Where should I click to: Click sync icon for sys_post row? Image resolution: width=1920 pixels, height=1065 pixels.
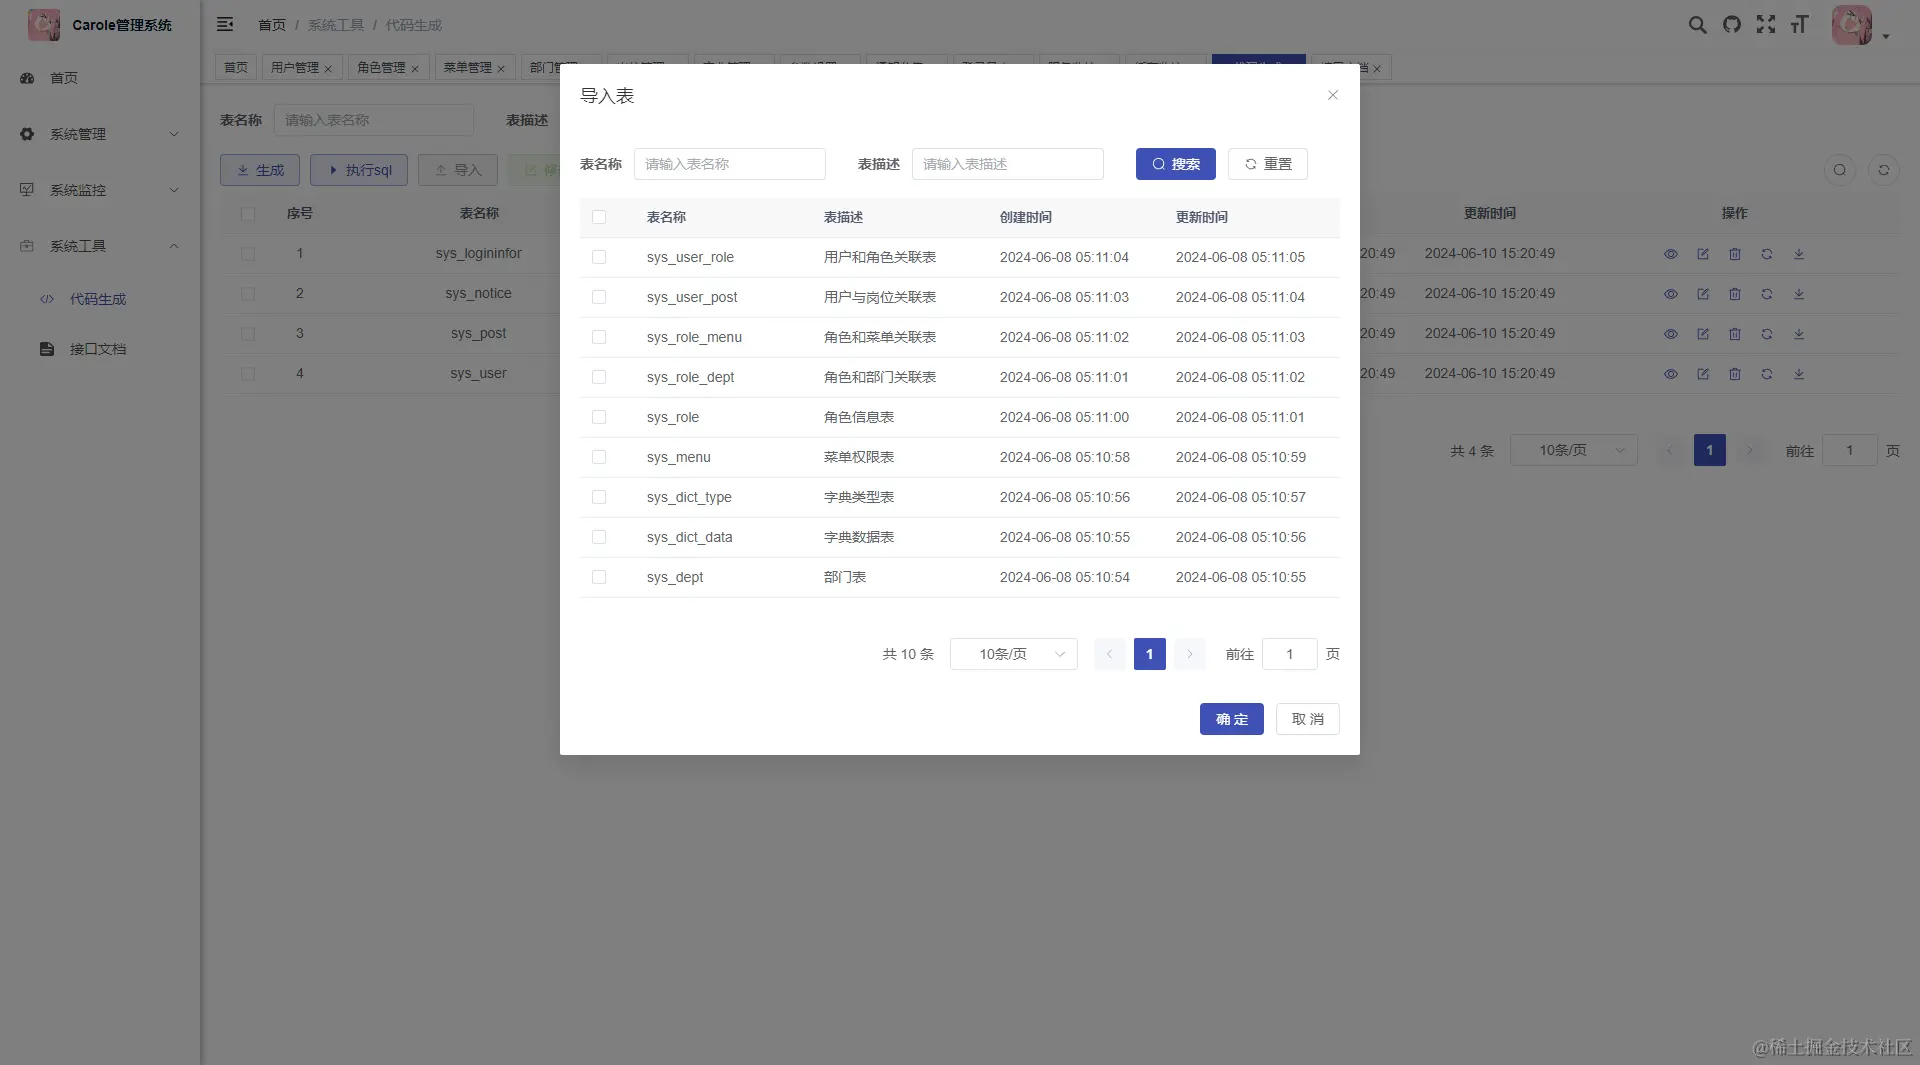(1767, 334)
